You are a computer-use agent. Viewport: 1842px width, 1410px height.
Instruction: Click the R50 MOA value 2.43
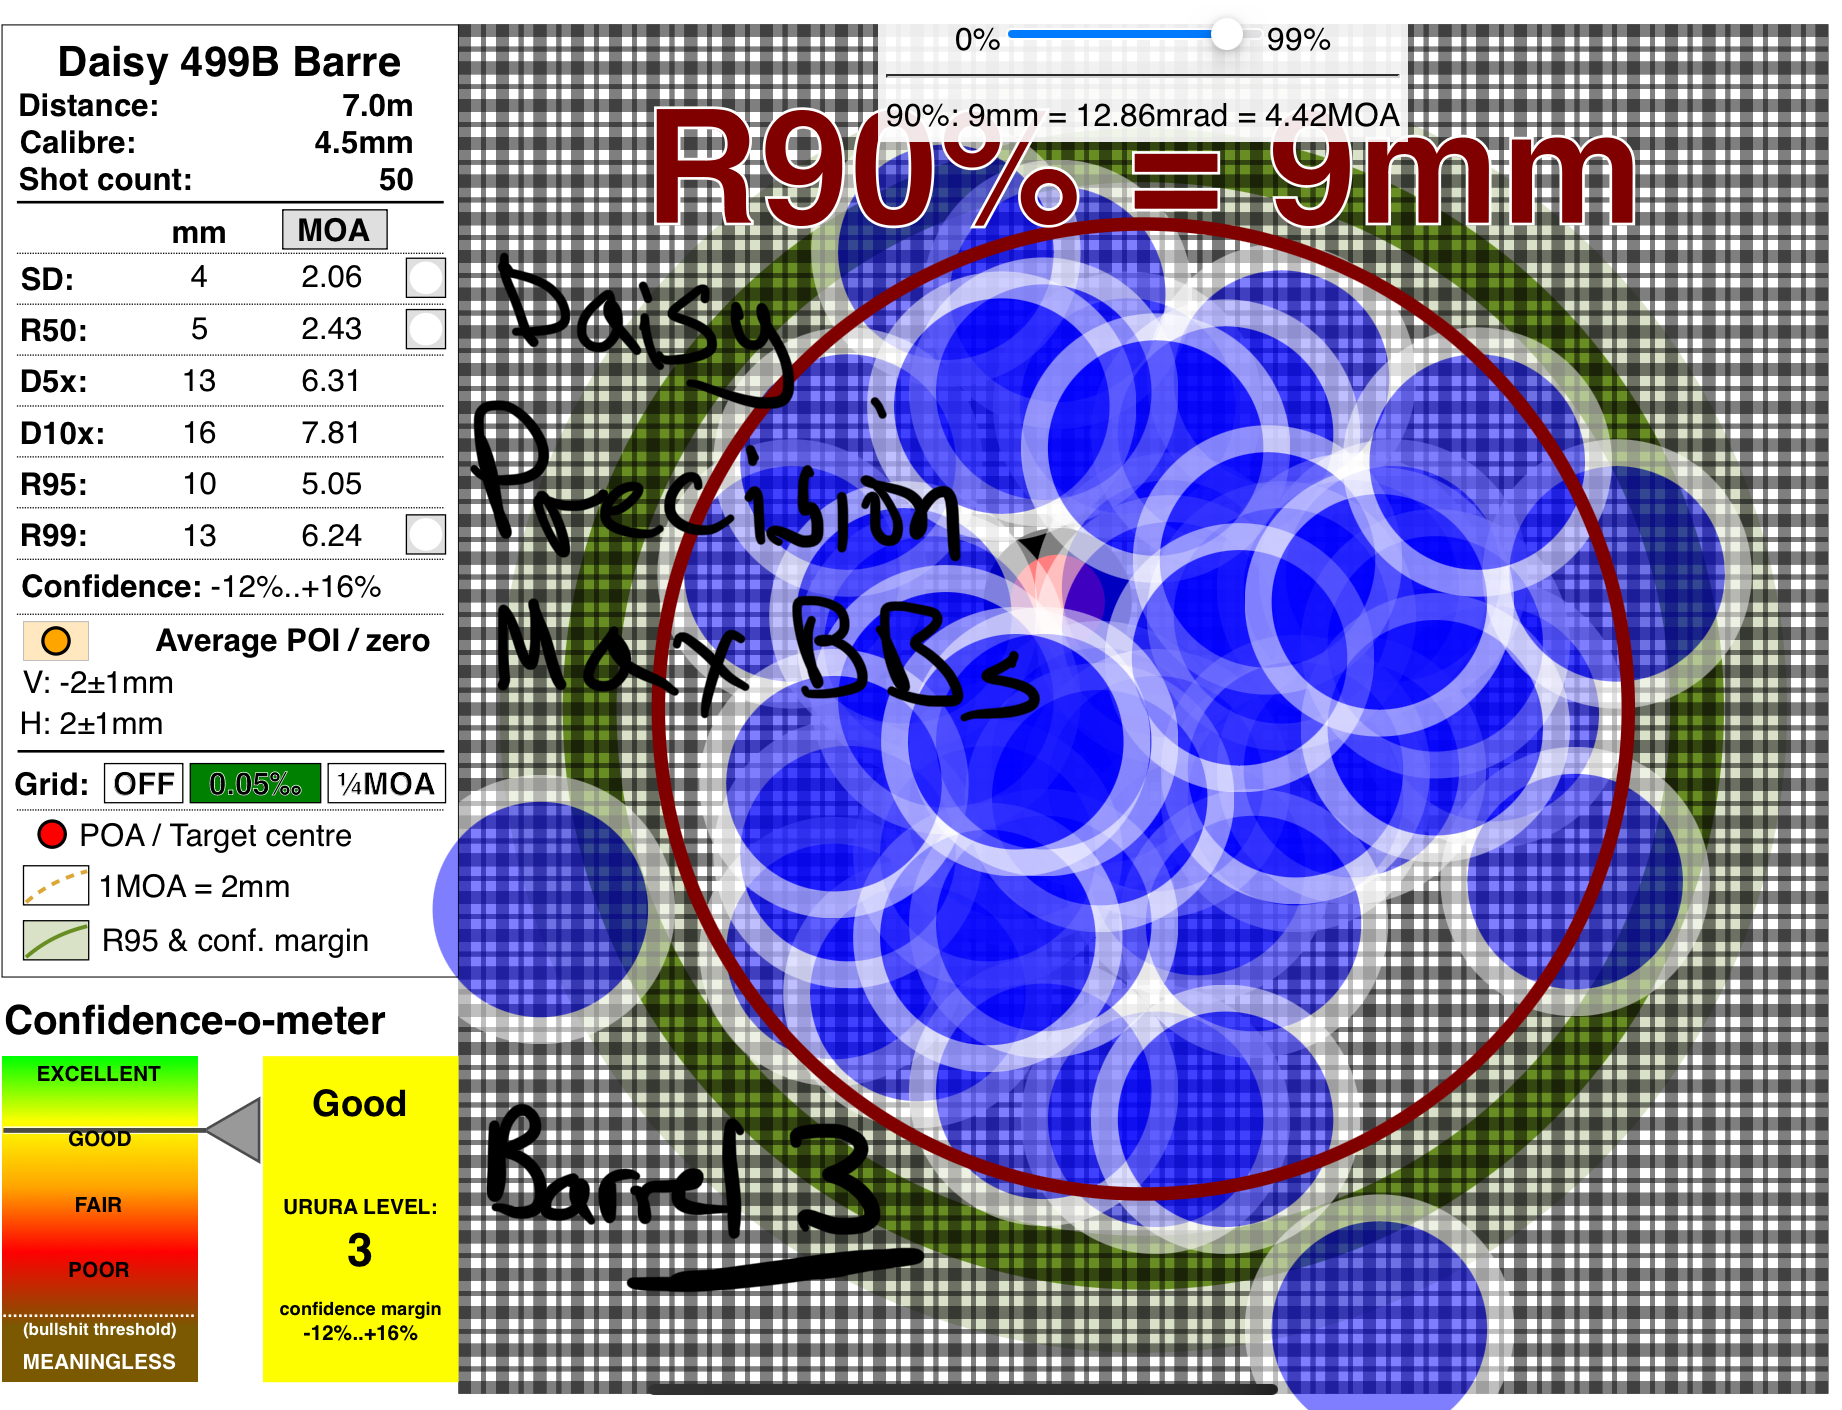point(331,329)
